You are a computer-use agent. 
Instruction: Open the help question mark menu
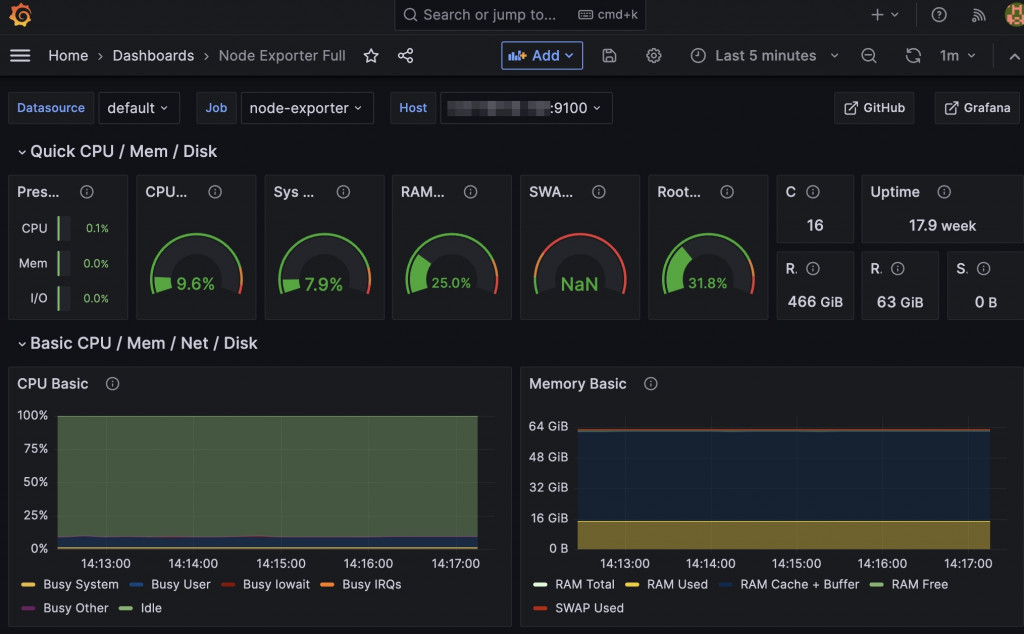coord(939,14)
